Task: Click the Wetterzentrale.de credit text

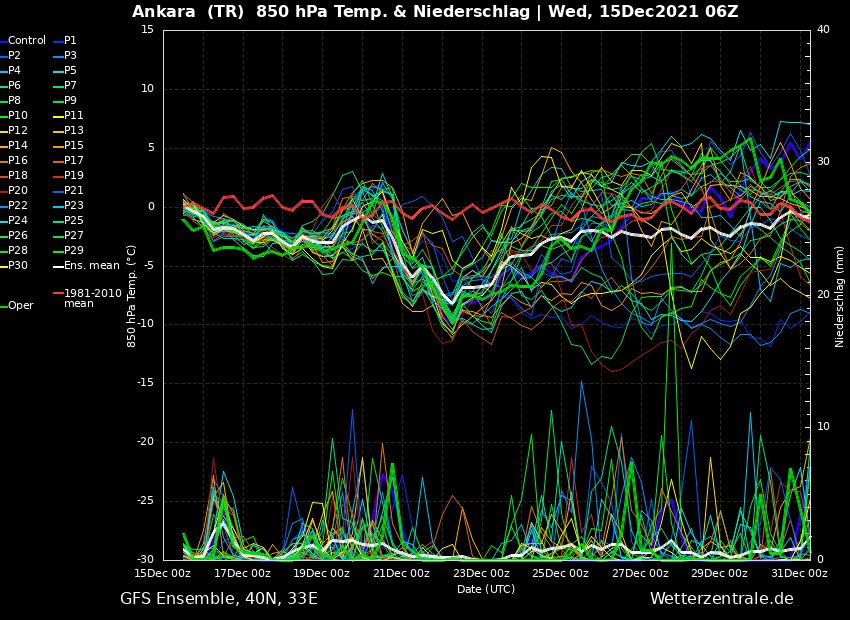Action: (722, 599)
